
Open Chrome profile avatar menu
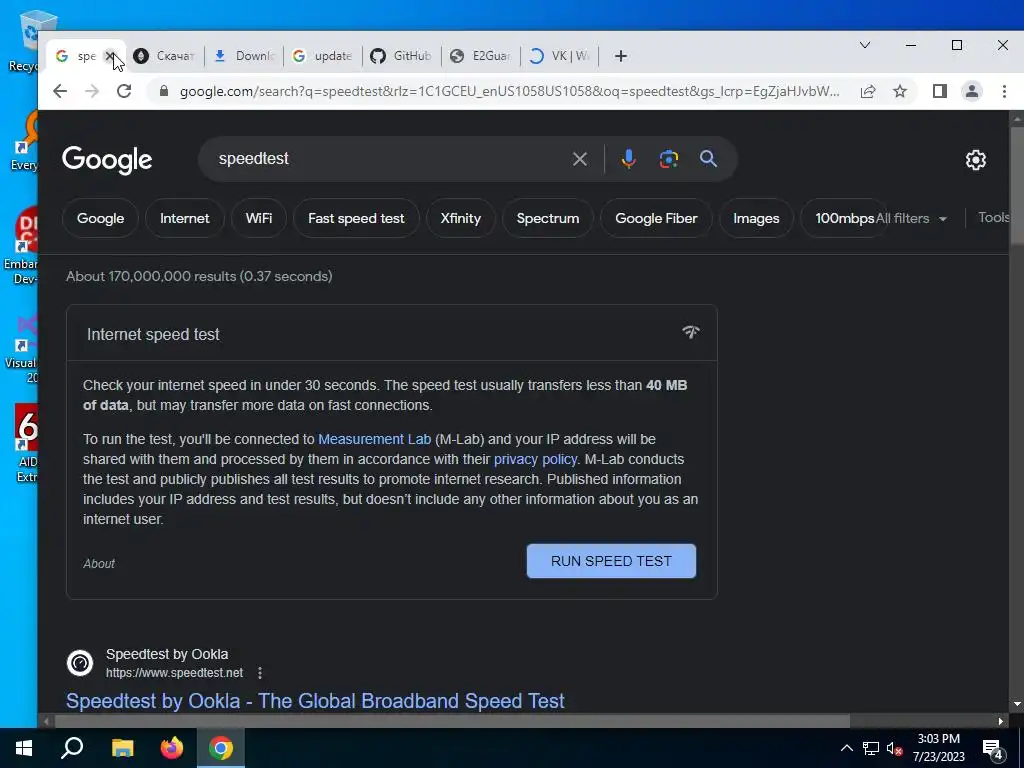[972, 91]
